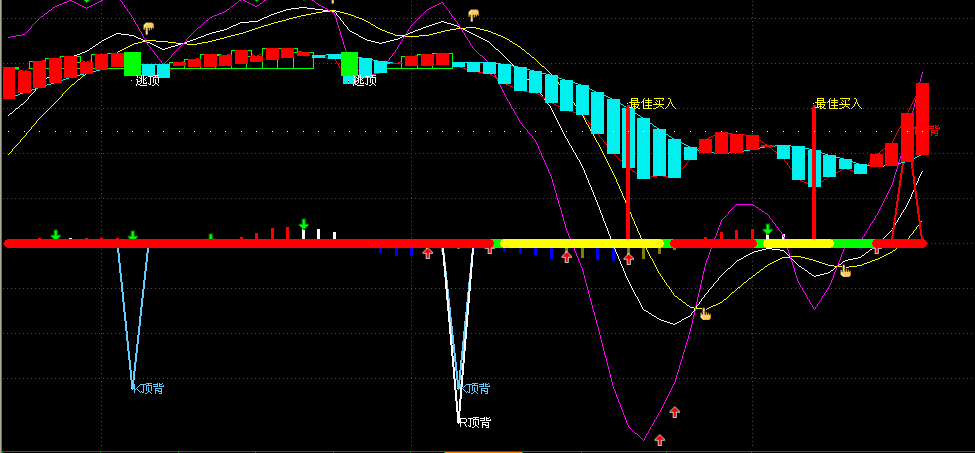Click the long yellow segment of the signal band
This screenshot has width=975, height=453.
click(582, 244)
